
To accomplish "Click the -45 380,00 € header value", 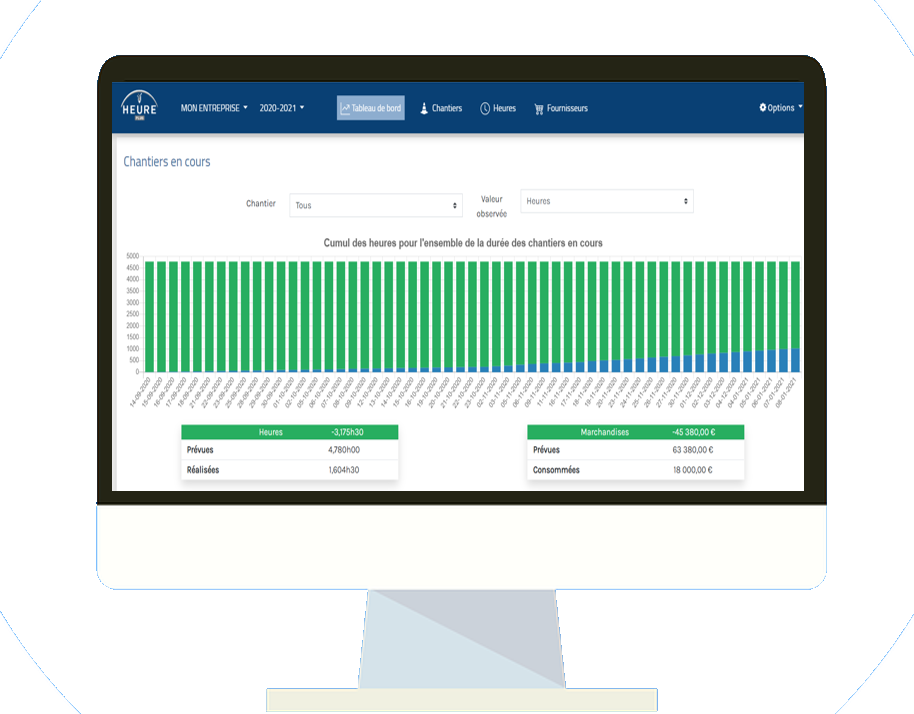I will (694, 432).
